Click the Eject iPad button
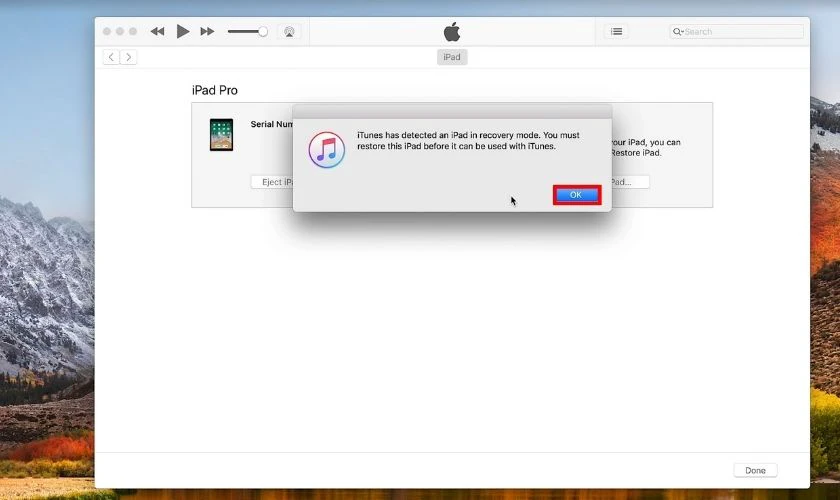Viewport: 840px width, 500px height. tap(272, 182)
